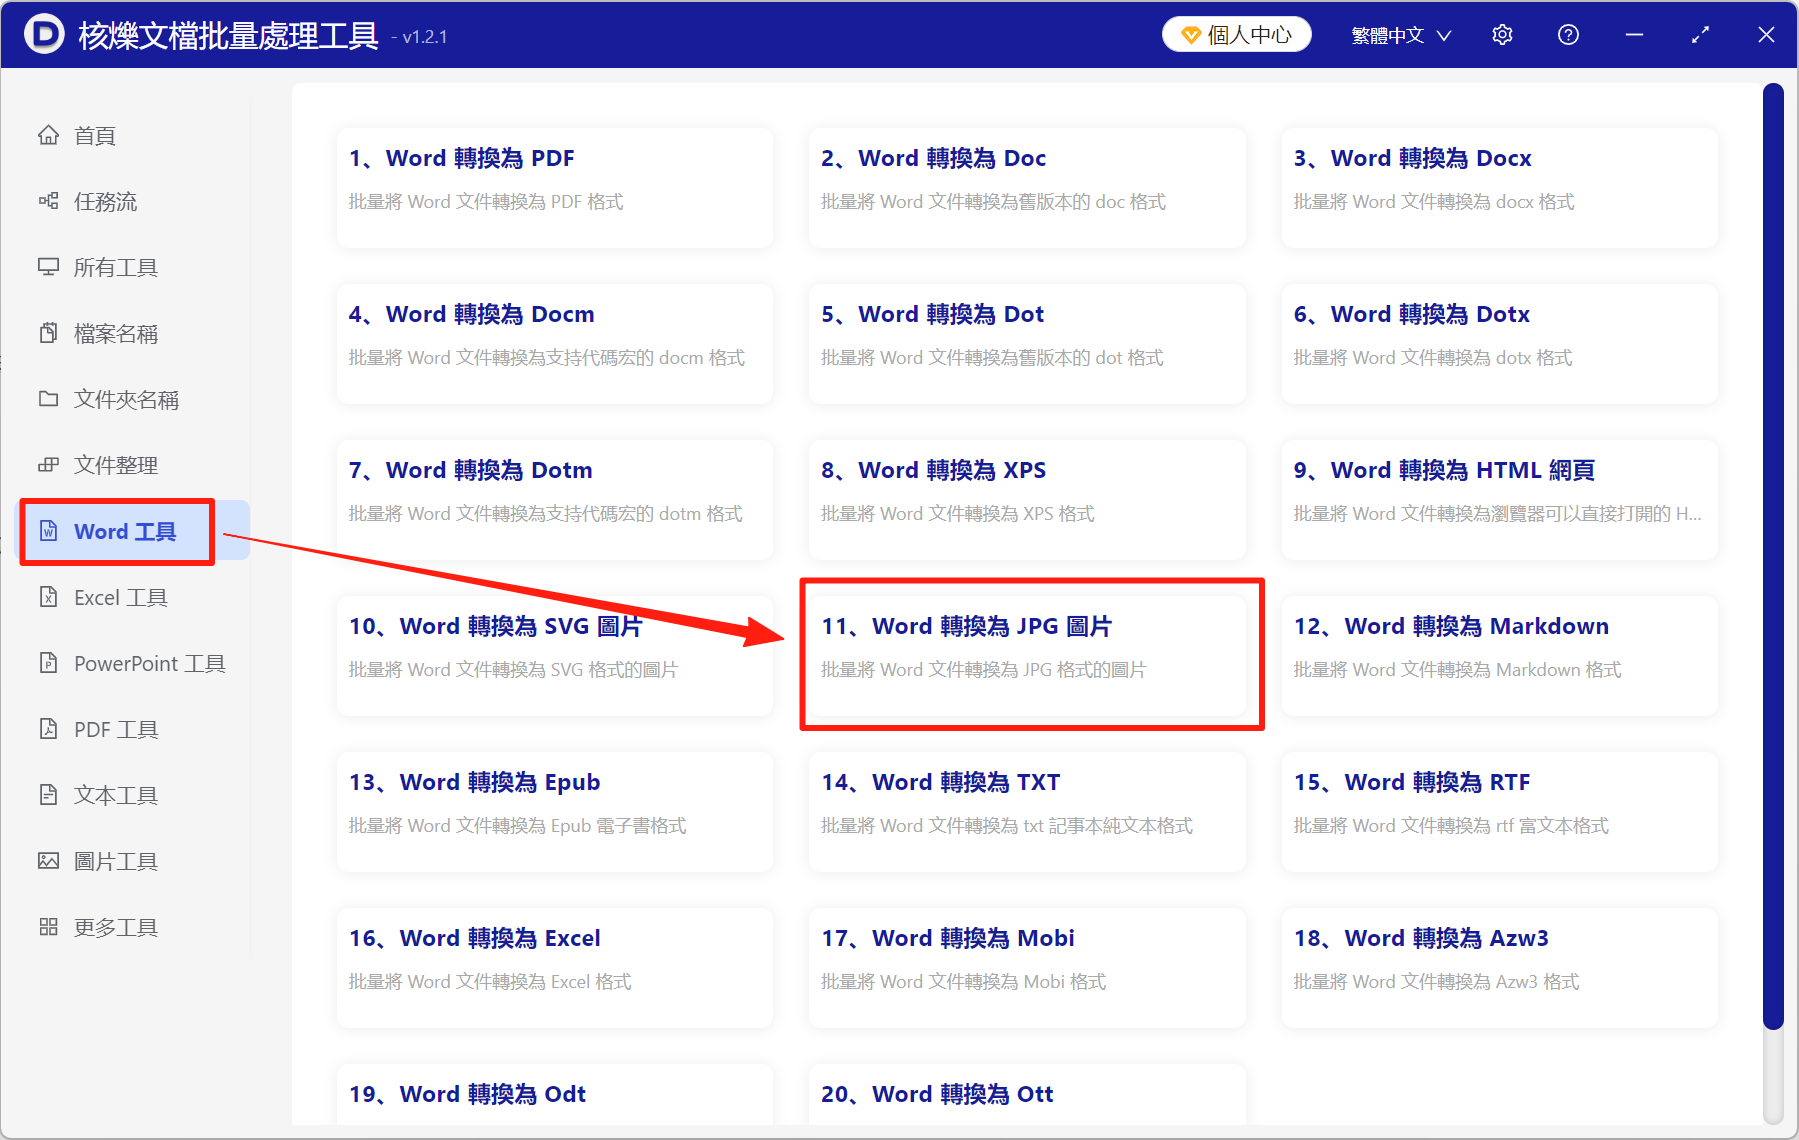Viewport: 1799px width, 1140px height.
Task: Select Word 轉換為 PDF tool card
Action: pyautogui.click(x=554, y=187)
